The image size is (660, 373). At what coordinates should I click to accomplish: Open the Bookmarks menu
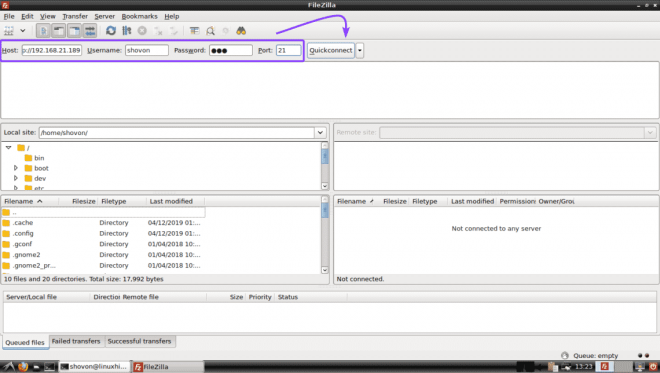tap(139, 16)
